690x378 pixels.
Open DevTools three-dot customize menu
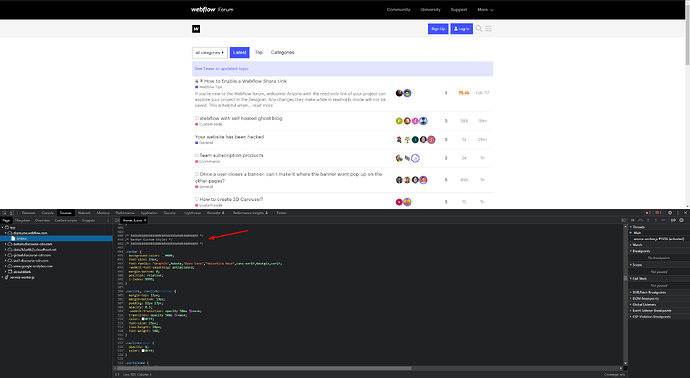point(678,213)
